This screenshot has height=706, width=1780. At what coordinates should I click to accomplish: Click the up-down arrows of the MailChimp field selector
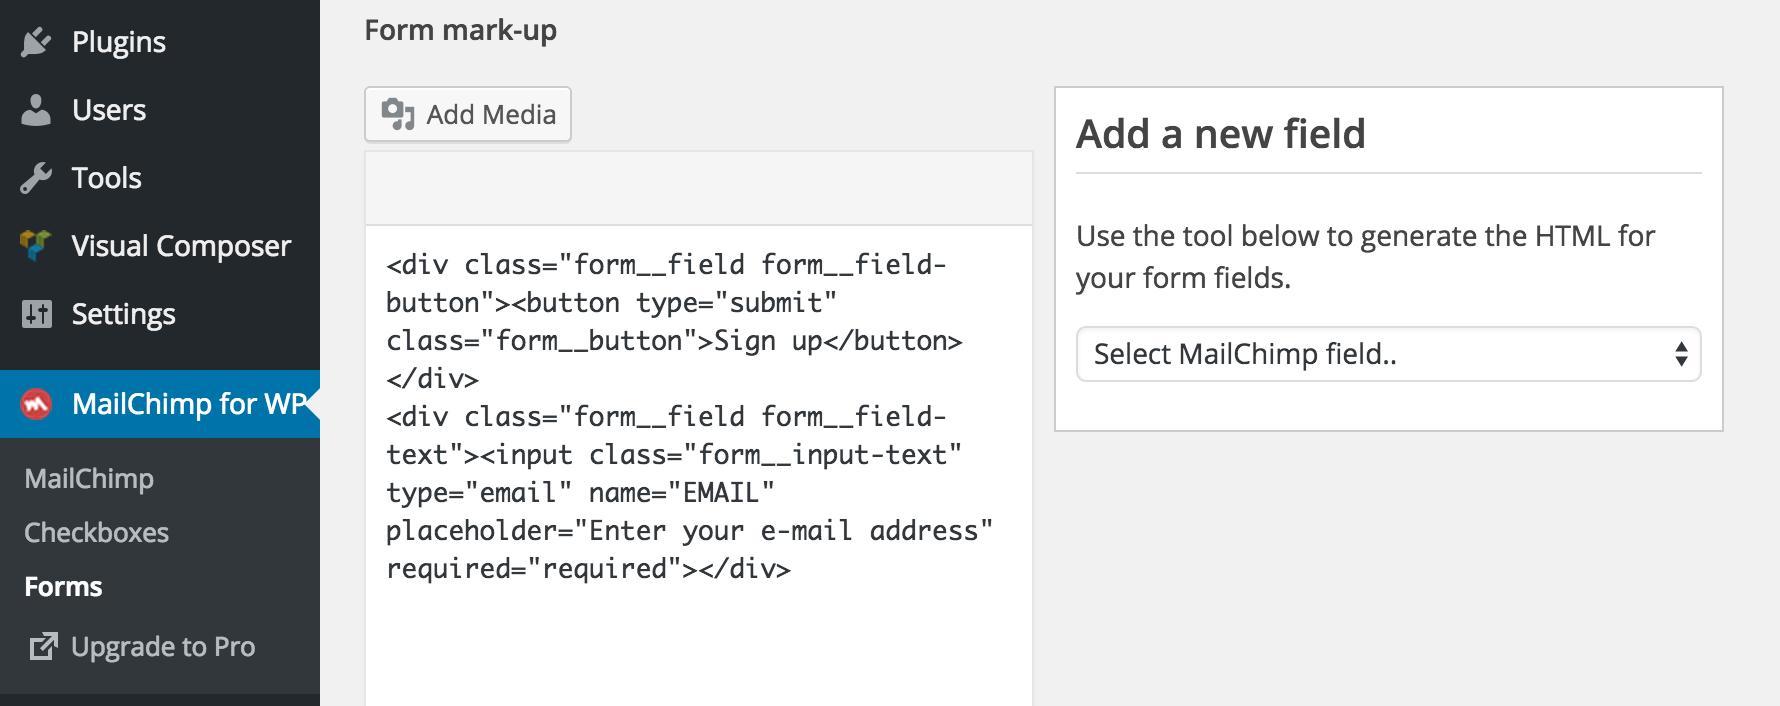click(1681, 354)
